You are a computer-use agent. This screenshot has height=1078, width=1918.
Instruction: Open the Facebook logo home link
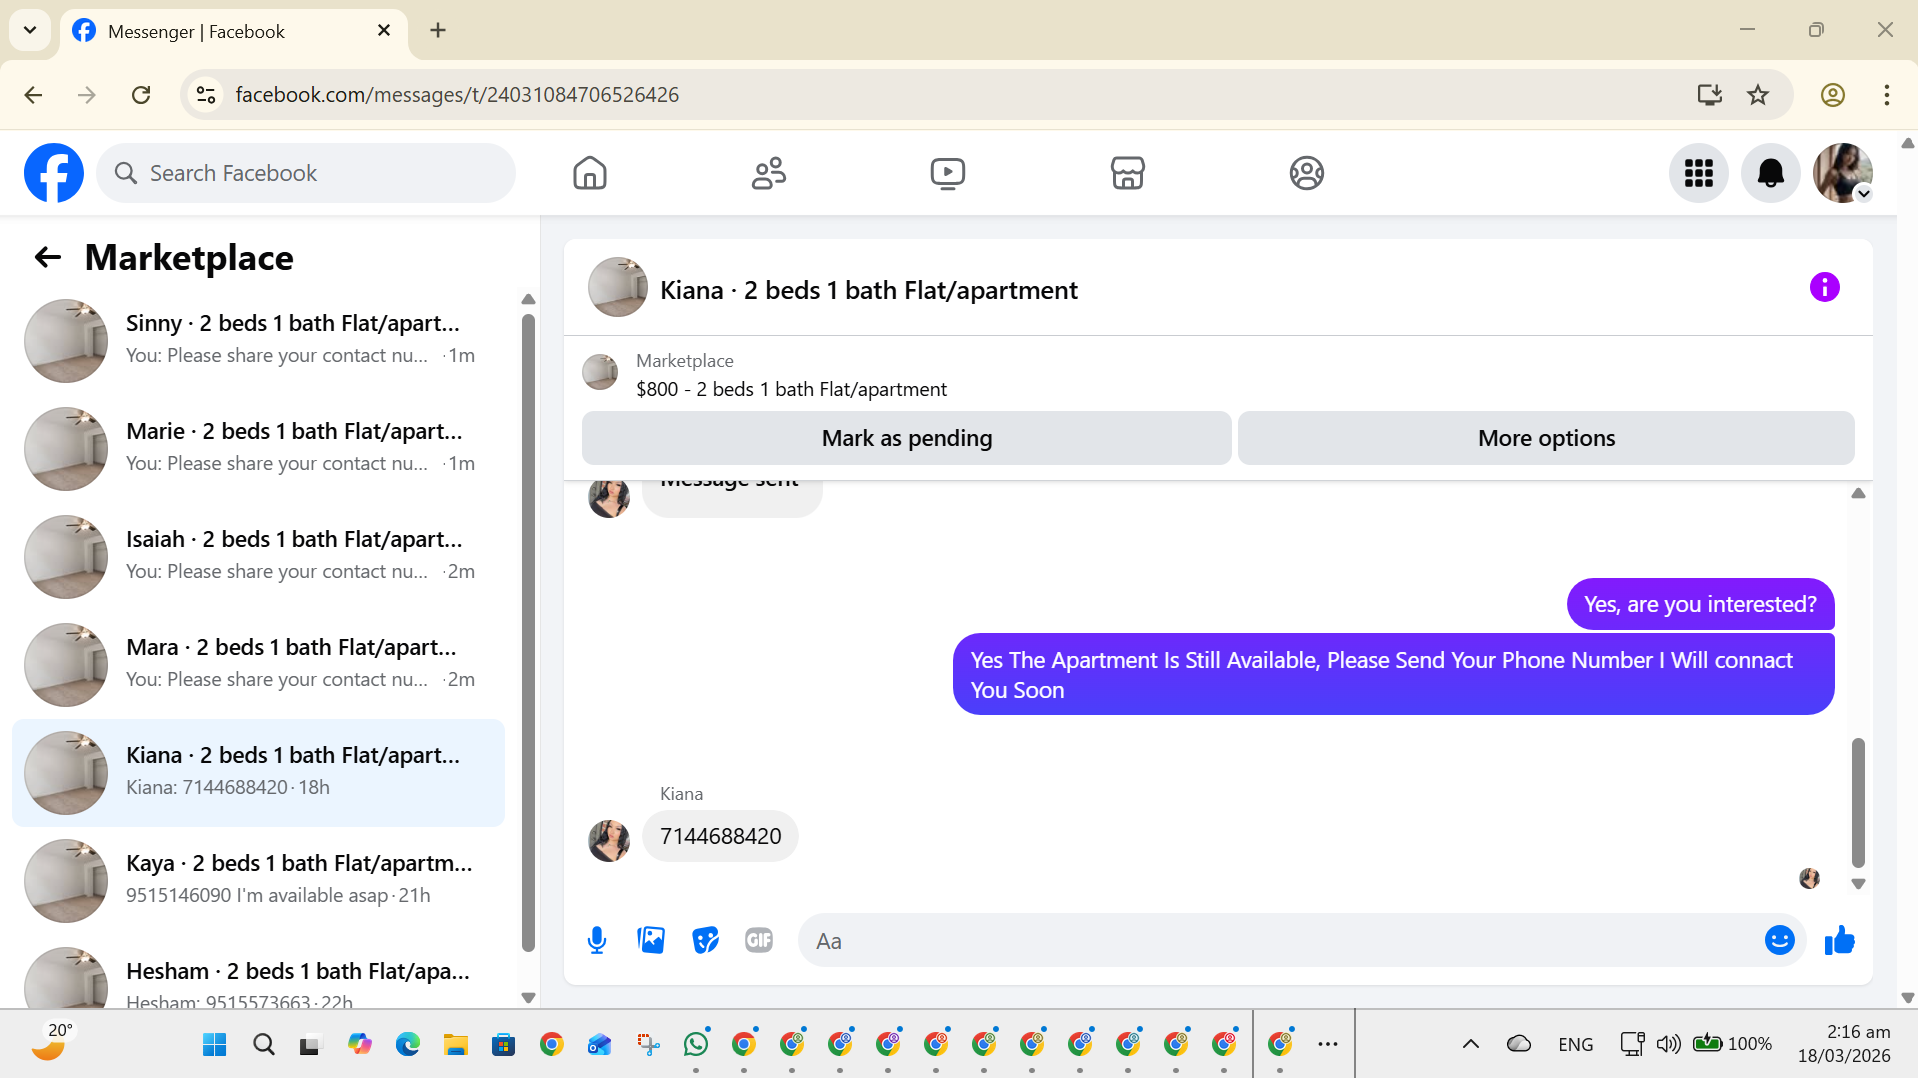(54, 173)
